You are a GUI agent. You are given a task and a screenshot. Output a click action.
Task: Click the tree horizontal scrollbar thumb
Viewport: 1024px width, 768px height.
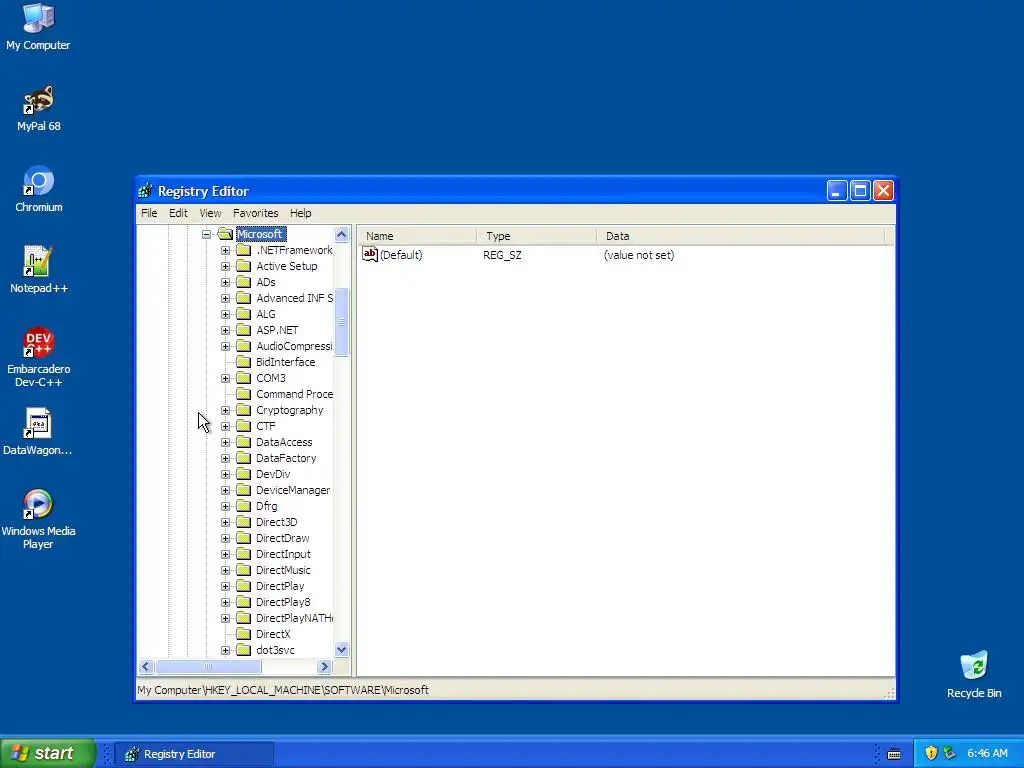tap(208, 667)
